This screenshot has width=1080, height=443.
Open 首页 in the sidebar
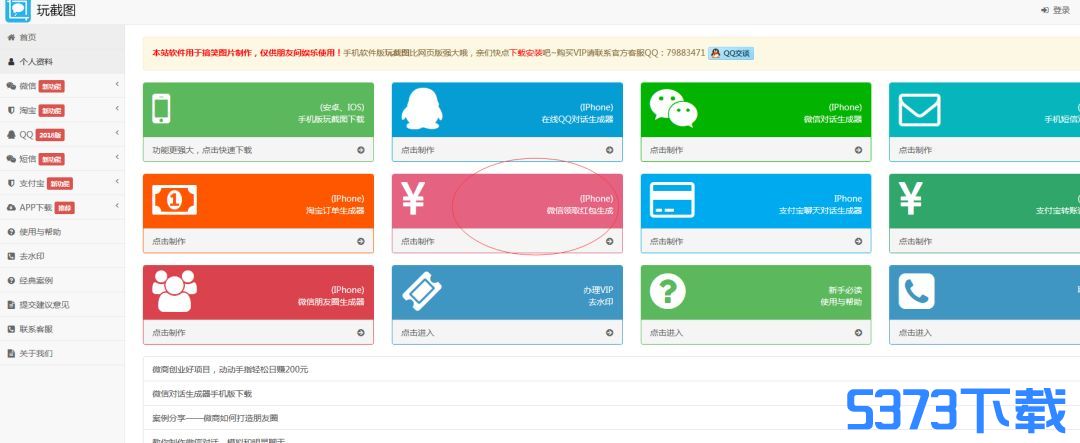tap(62, 37)
